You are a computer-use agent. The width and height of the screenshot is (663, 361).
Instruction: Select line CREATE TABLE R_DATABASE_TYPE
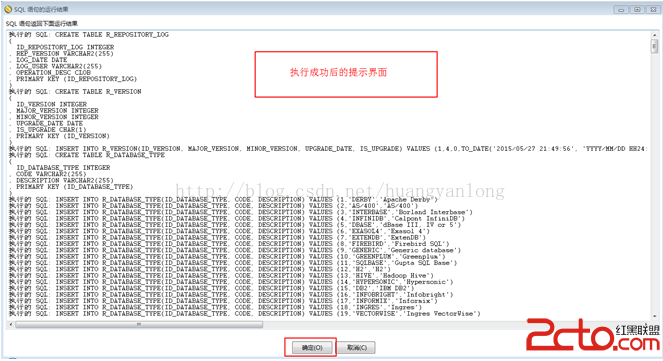(x=87, y=155)
